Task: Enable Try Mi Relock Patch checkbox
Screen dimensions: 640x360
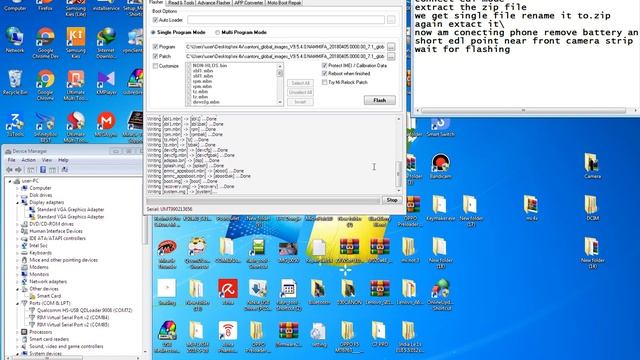Action: (324, 82)
